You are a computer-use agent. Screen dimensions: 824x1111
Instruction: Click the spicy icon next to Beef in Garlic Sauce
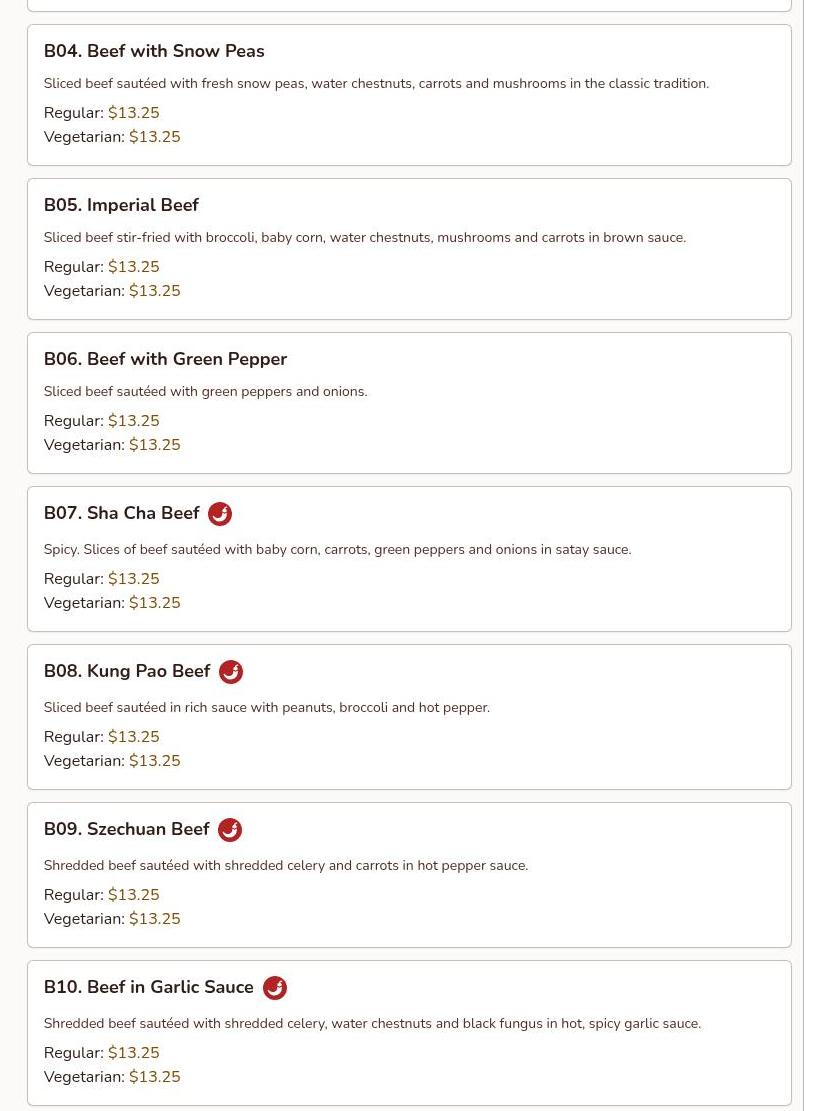pyautogui.click(x=275, y=988)
